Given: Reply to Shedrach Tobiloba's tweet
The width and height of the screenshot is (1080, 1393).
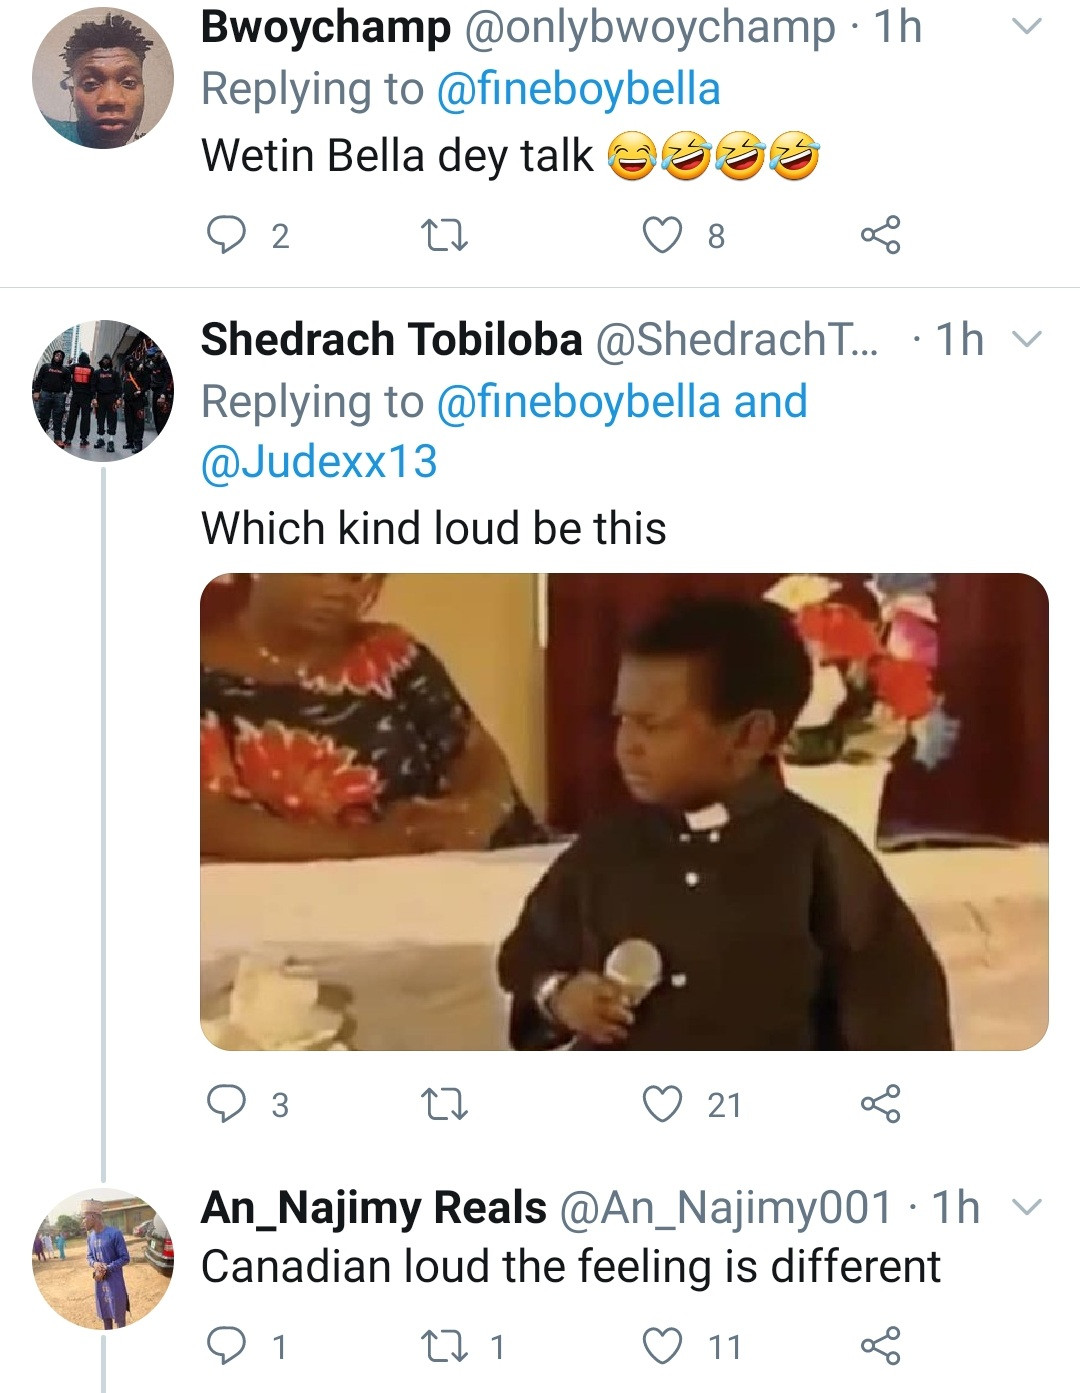Looking at the screenshot, I should tap(226, 1104).
